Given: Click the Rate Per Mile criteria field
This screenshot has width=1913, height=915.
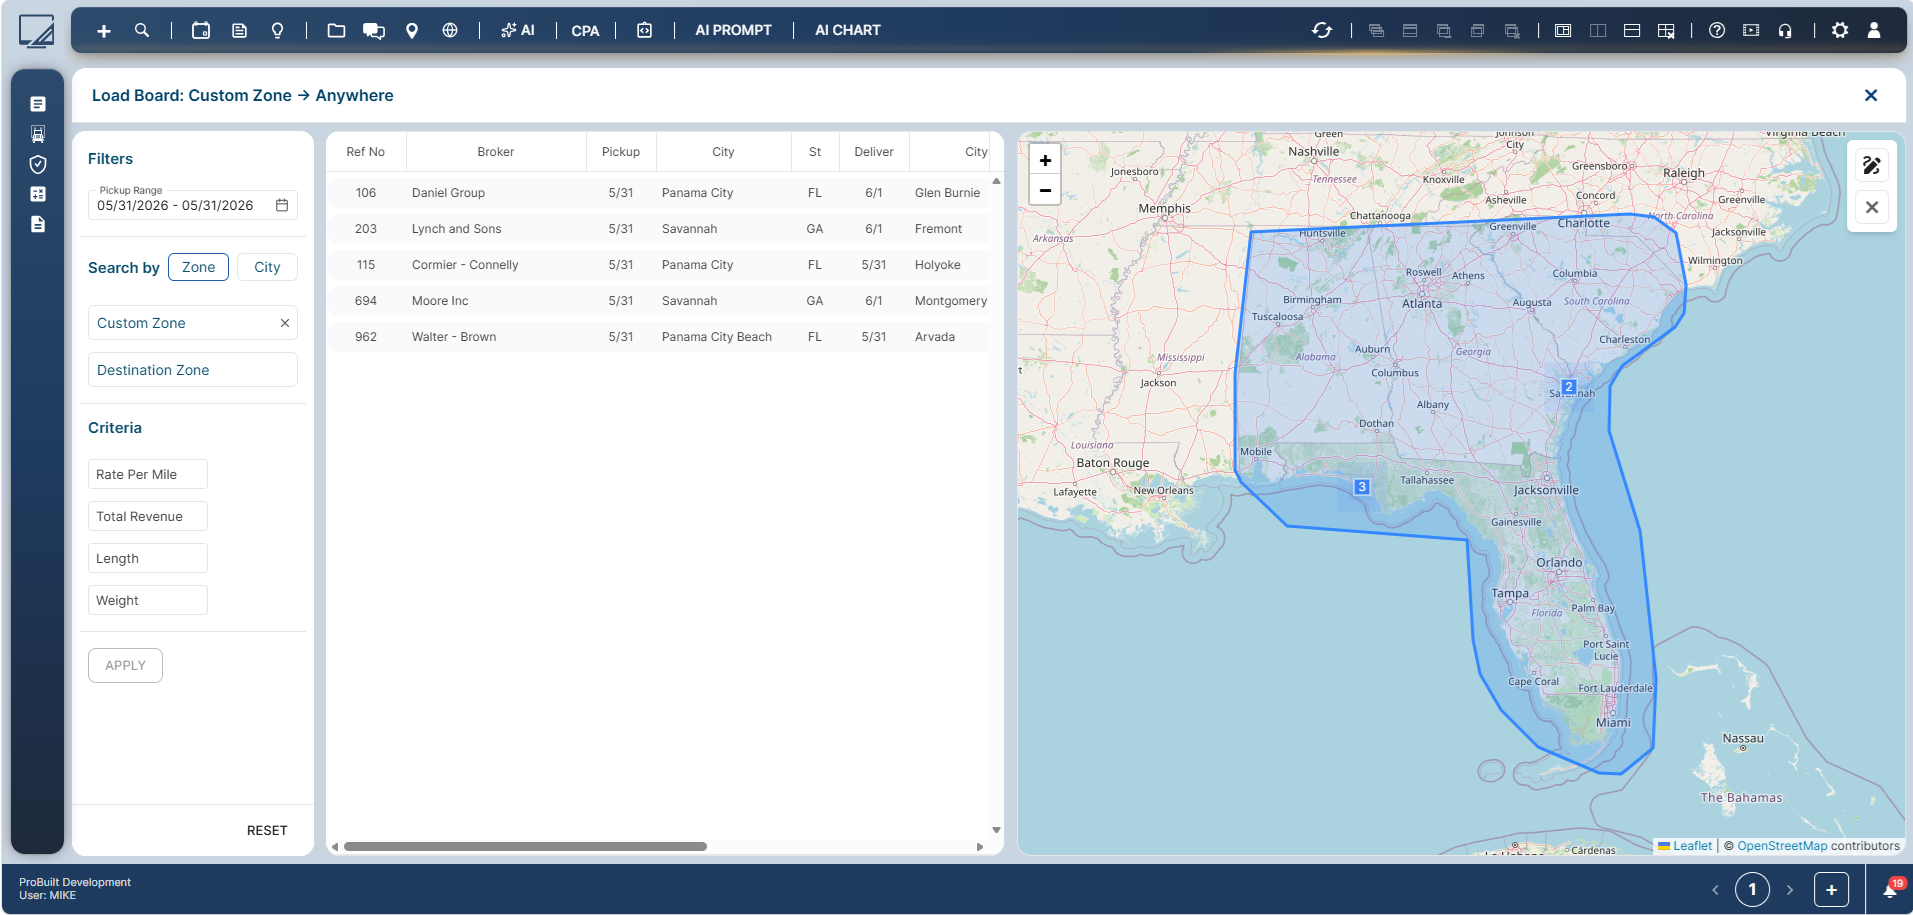Looking at the screenshot, I should coord(147,474).
